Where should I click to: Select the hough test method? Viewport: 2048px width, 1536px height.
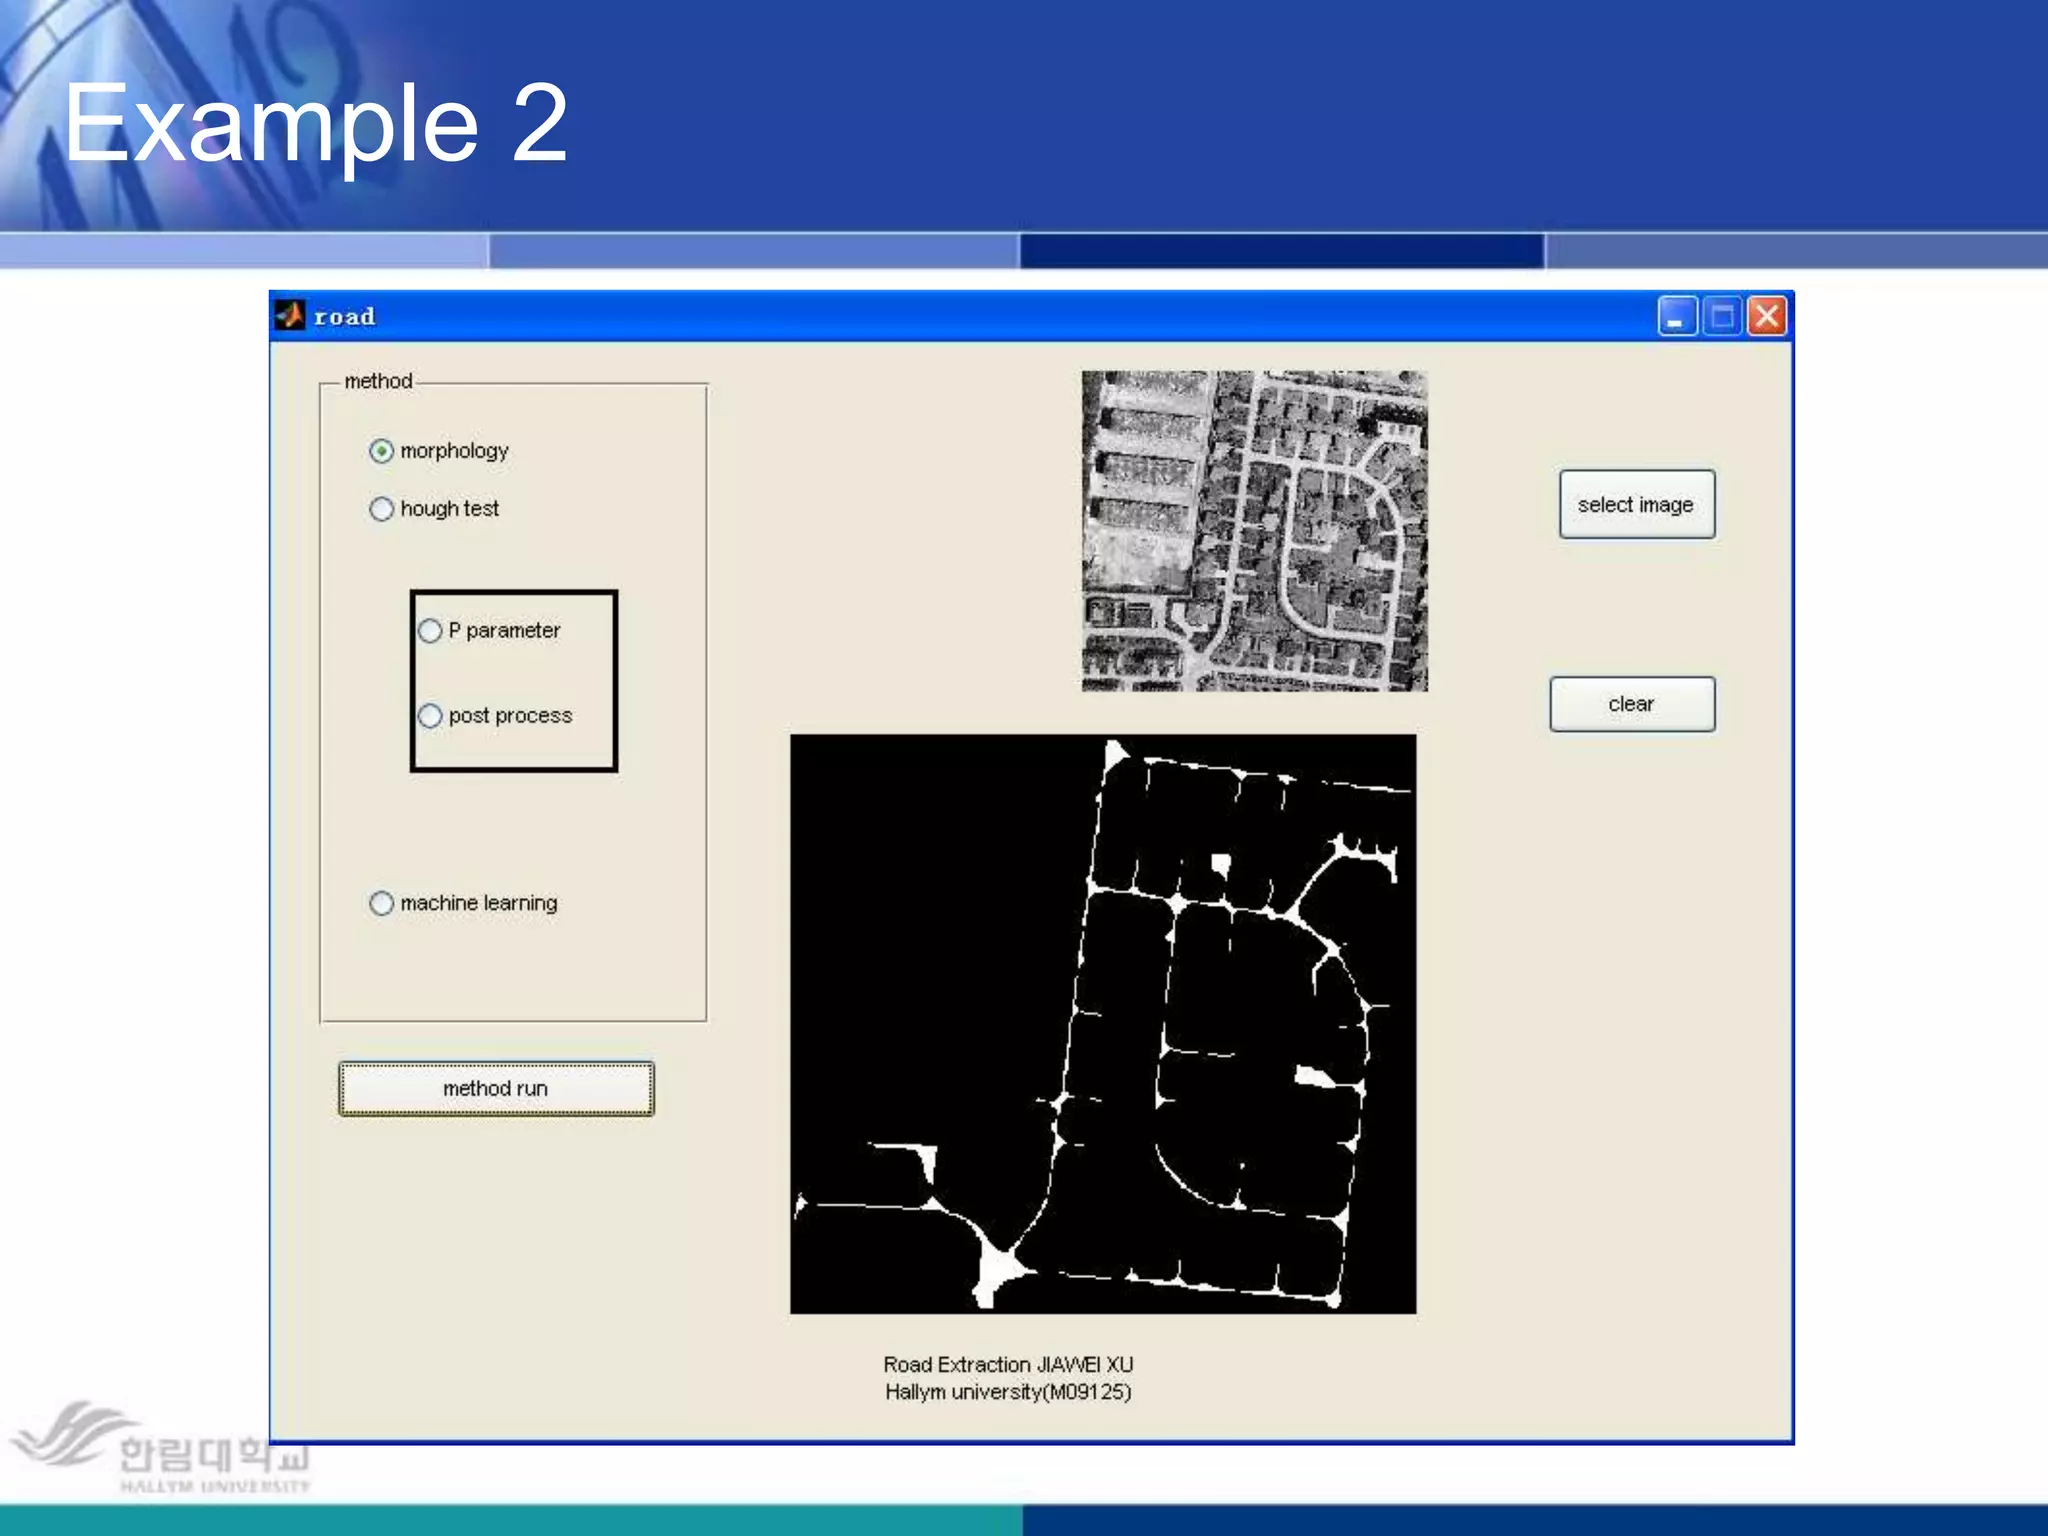click(x=381, y=509)
